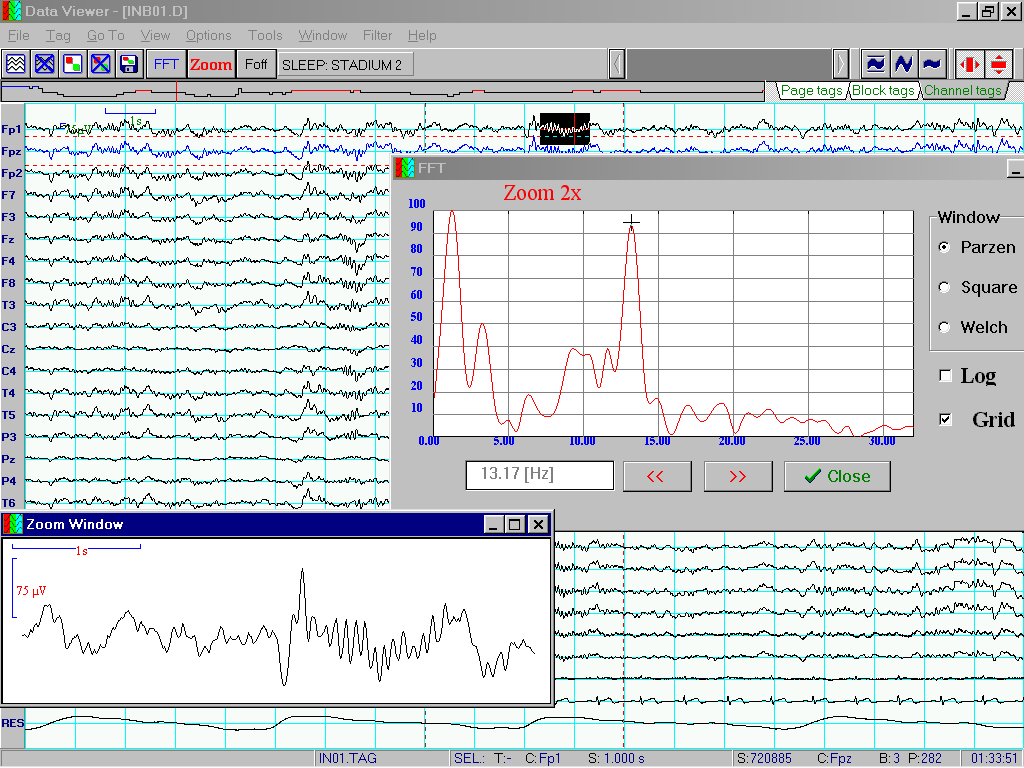Click the 13.17 [Hz] frequency field
1024x768 pixels.
(x=540, y=475)
